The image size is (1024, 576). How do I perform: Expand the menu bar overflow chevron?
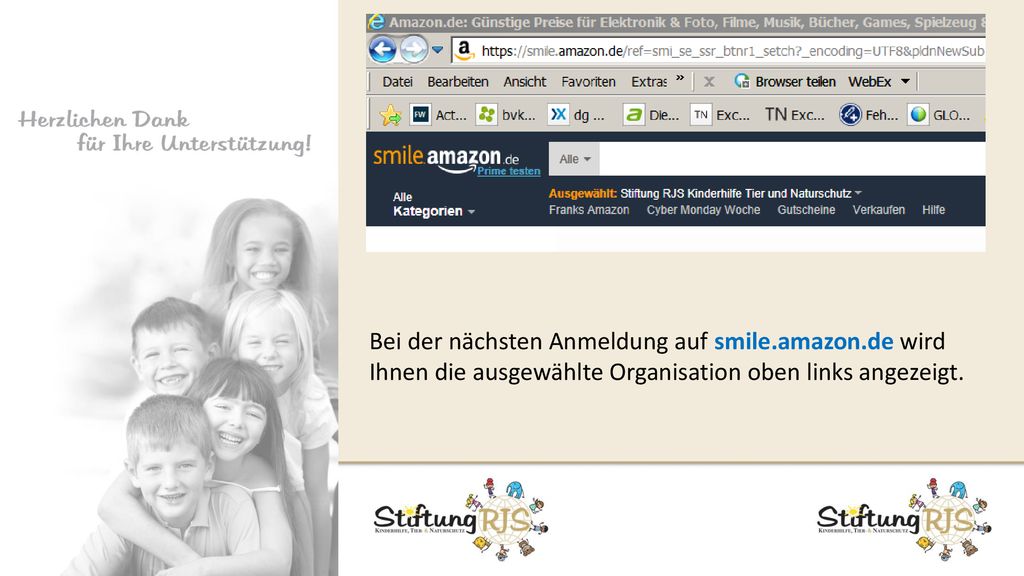point(680,78)
